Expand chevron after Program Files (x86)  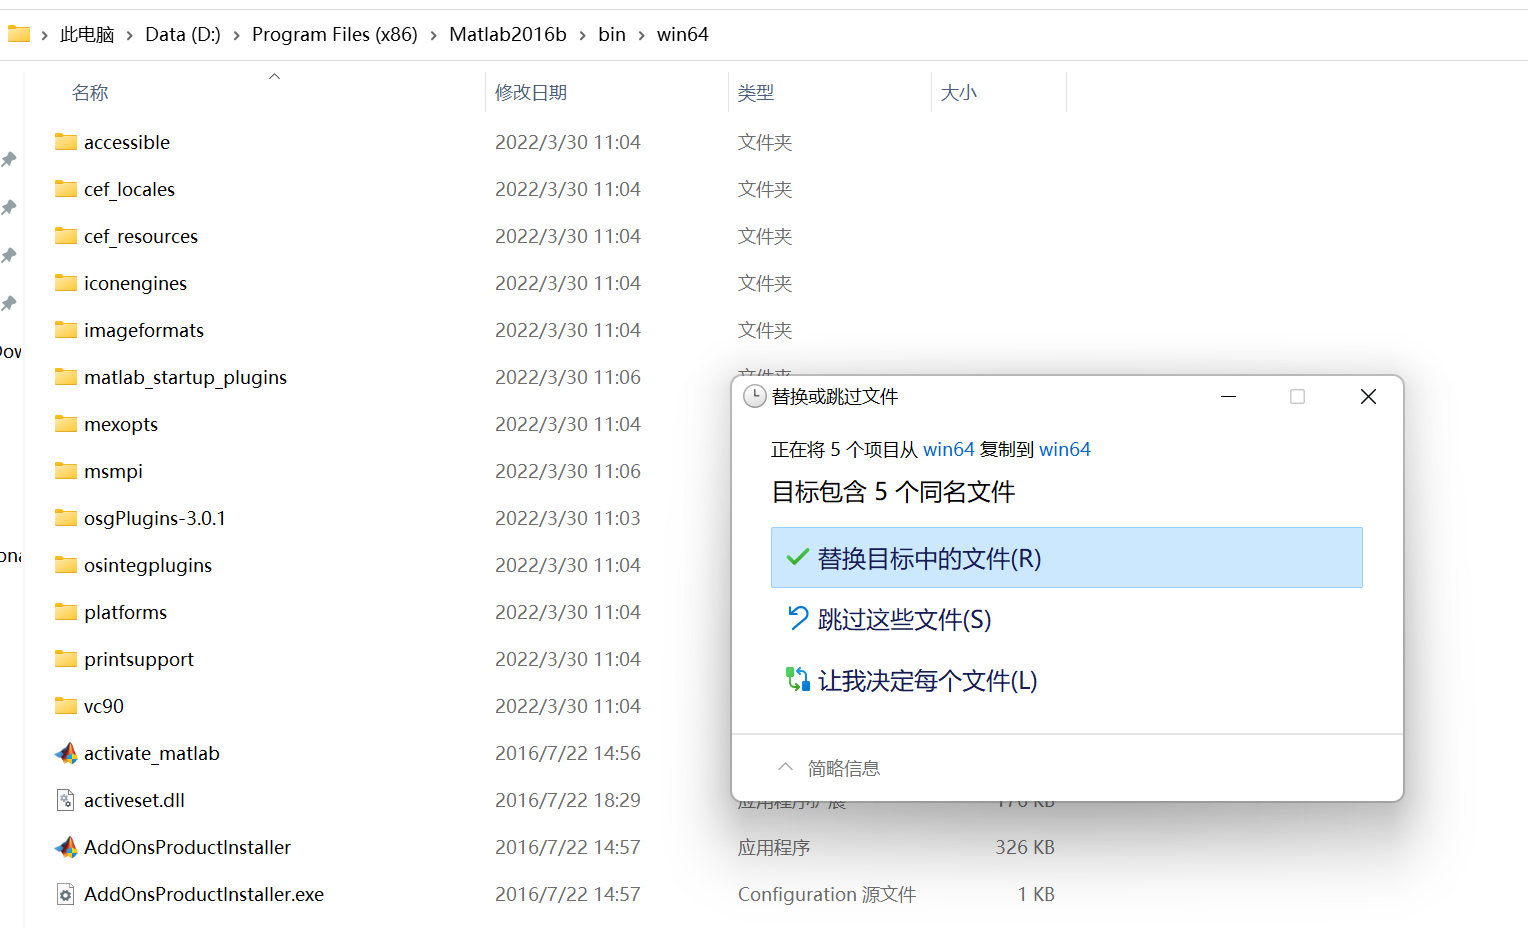pos(433,35)
